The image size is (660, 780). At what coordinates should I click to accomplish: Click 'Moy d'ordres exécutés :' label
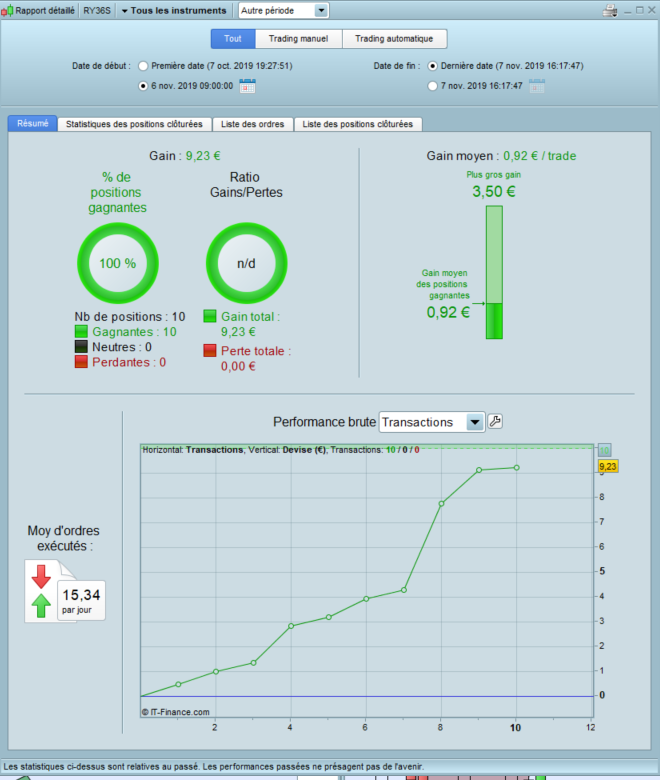coord(63,538)
